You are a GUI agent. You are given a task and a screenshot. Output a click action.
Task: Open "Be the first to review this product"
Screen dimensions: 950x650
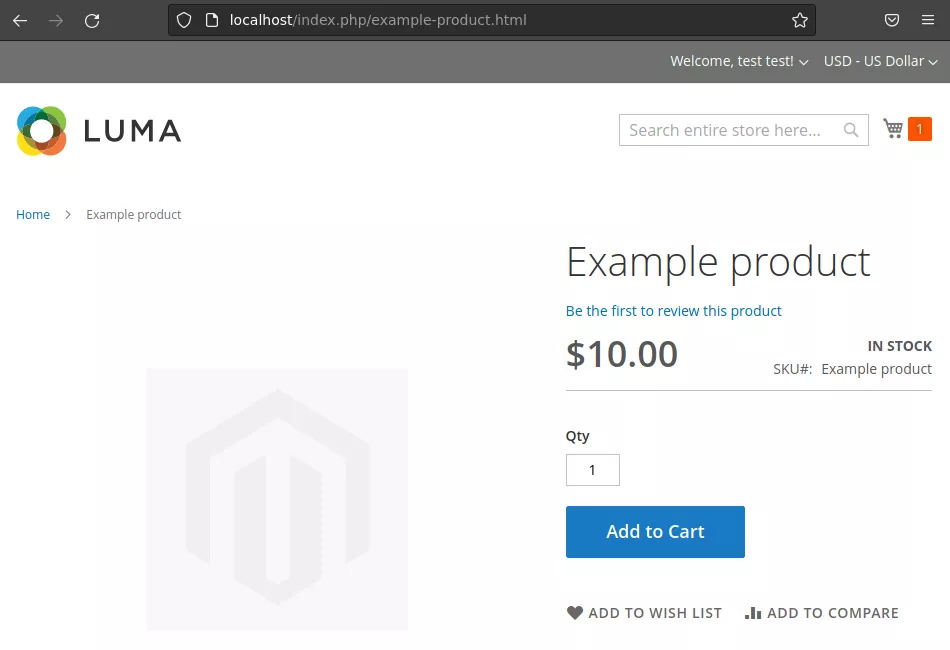[673, 311]
